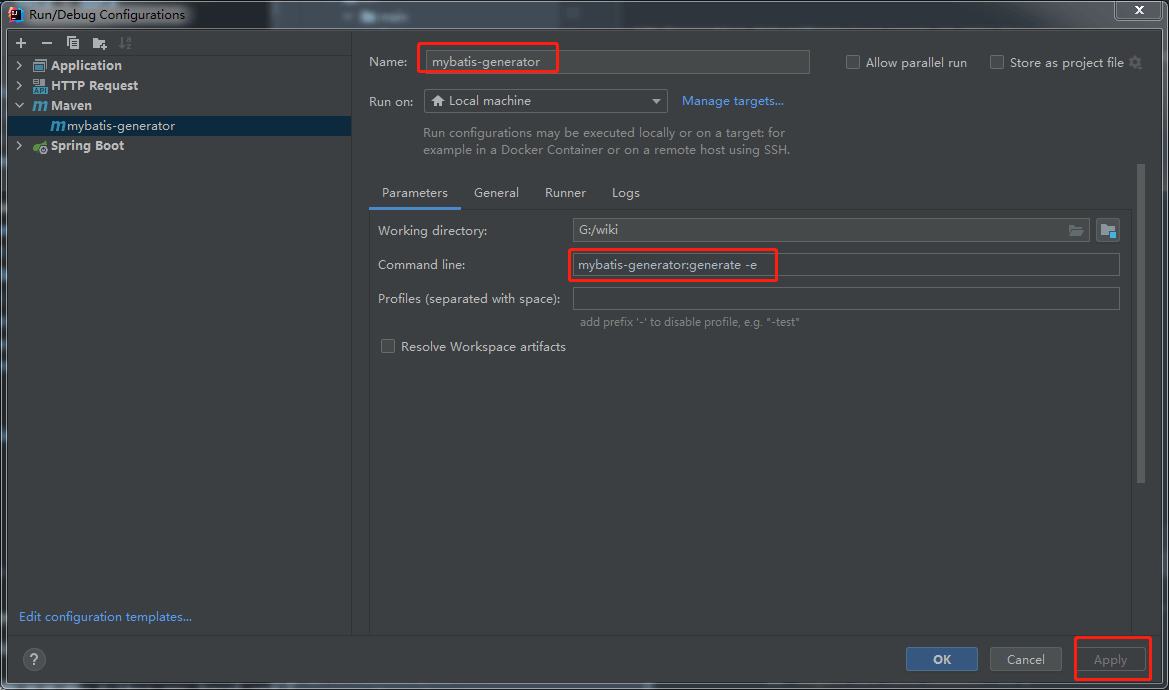Select the Application label in tree
This screenshot has height=690, width=1169.
pos(86,66)
